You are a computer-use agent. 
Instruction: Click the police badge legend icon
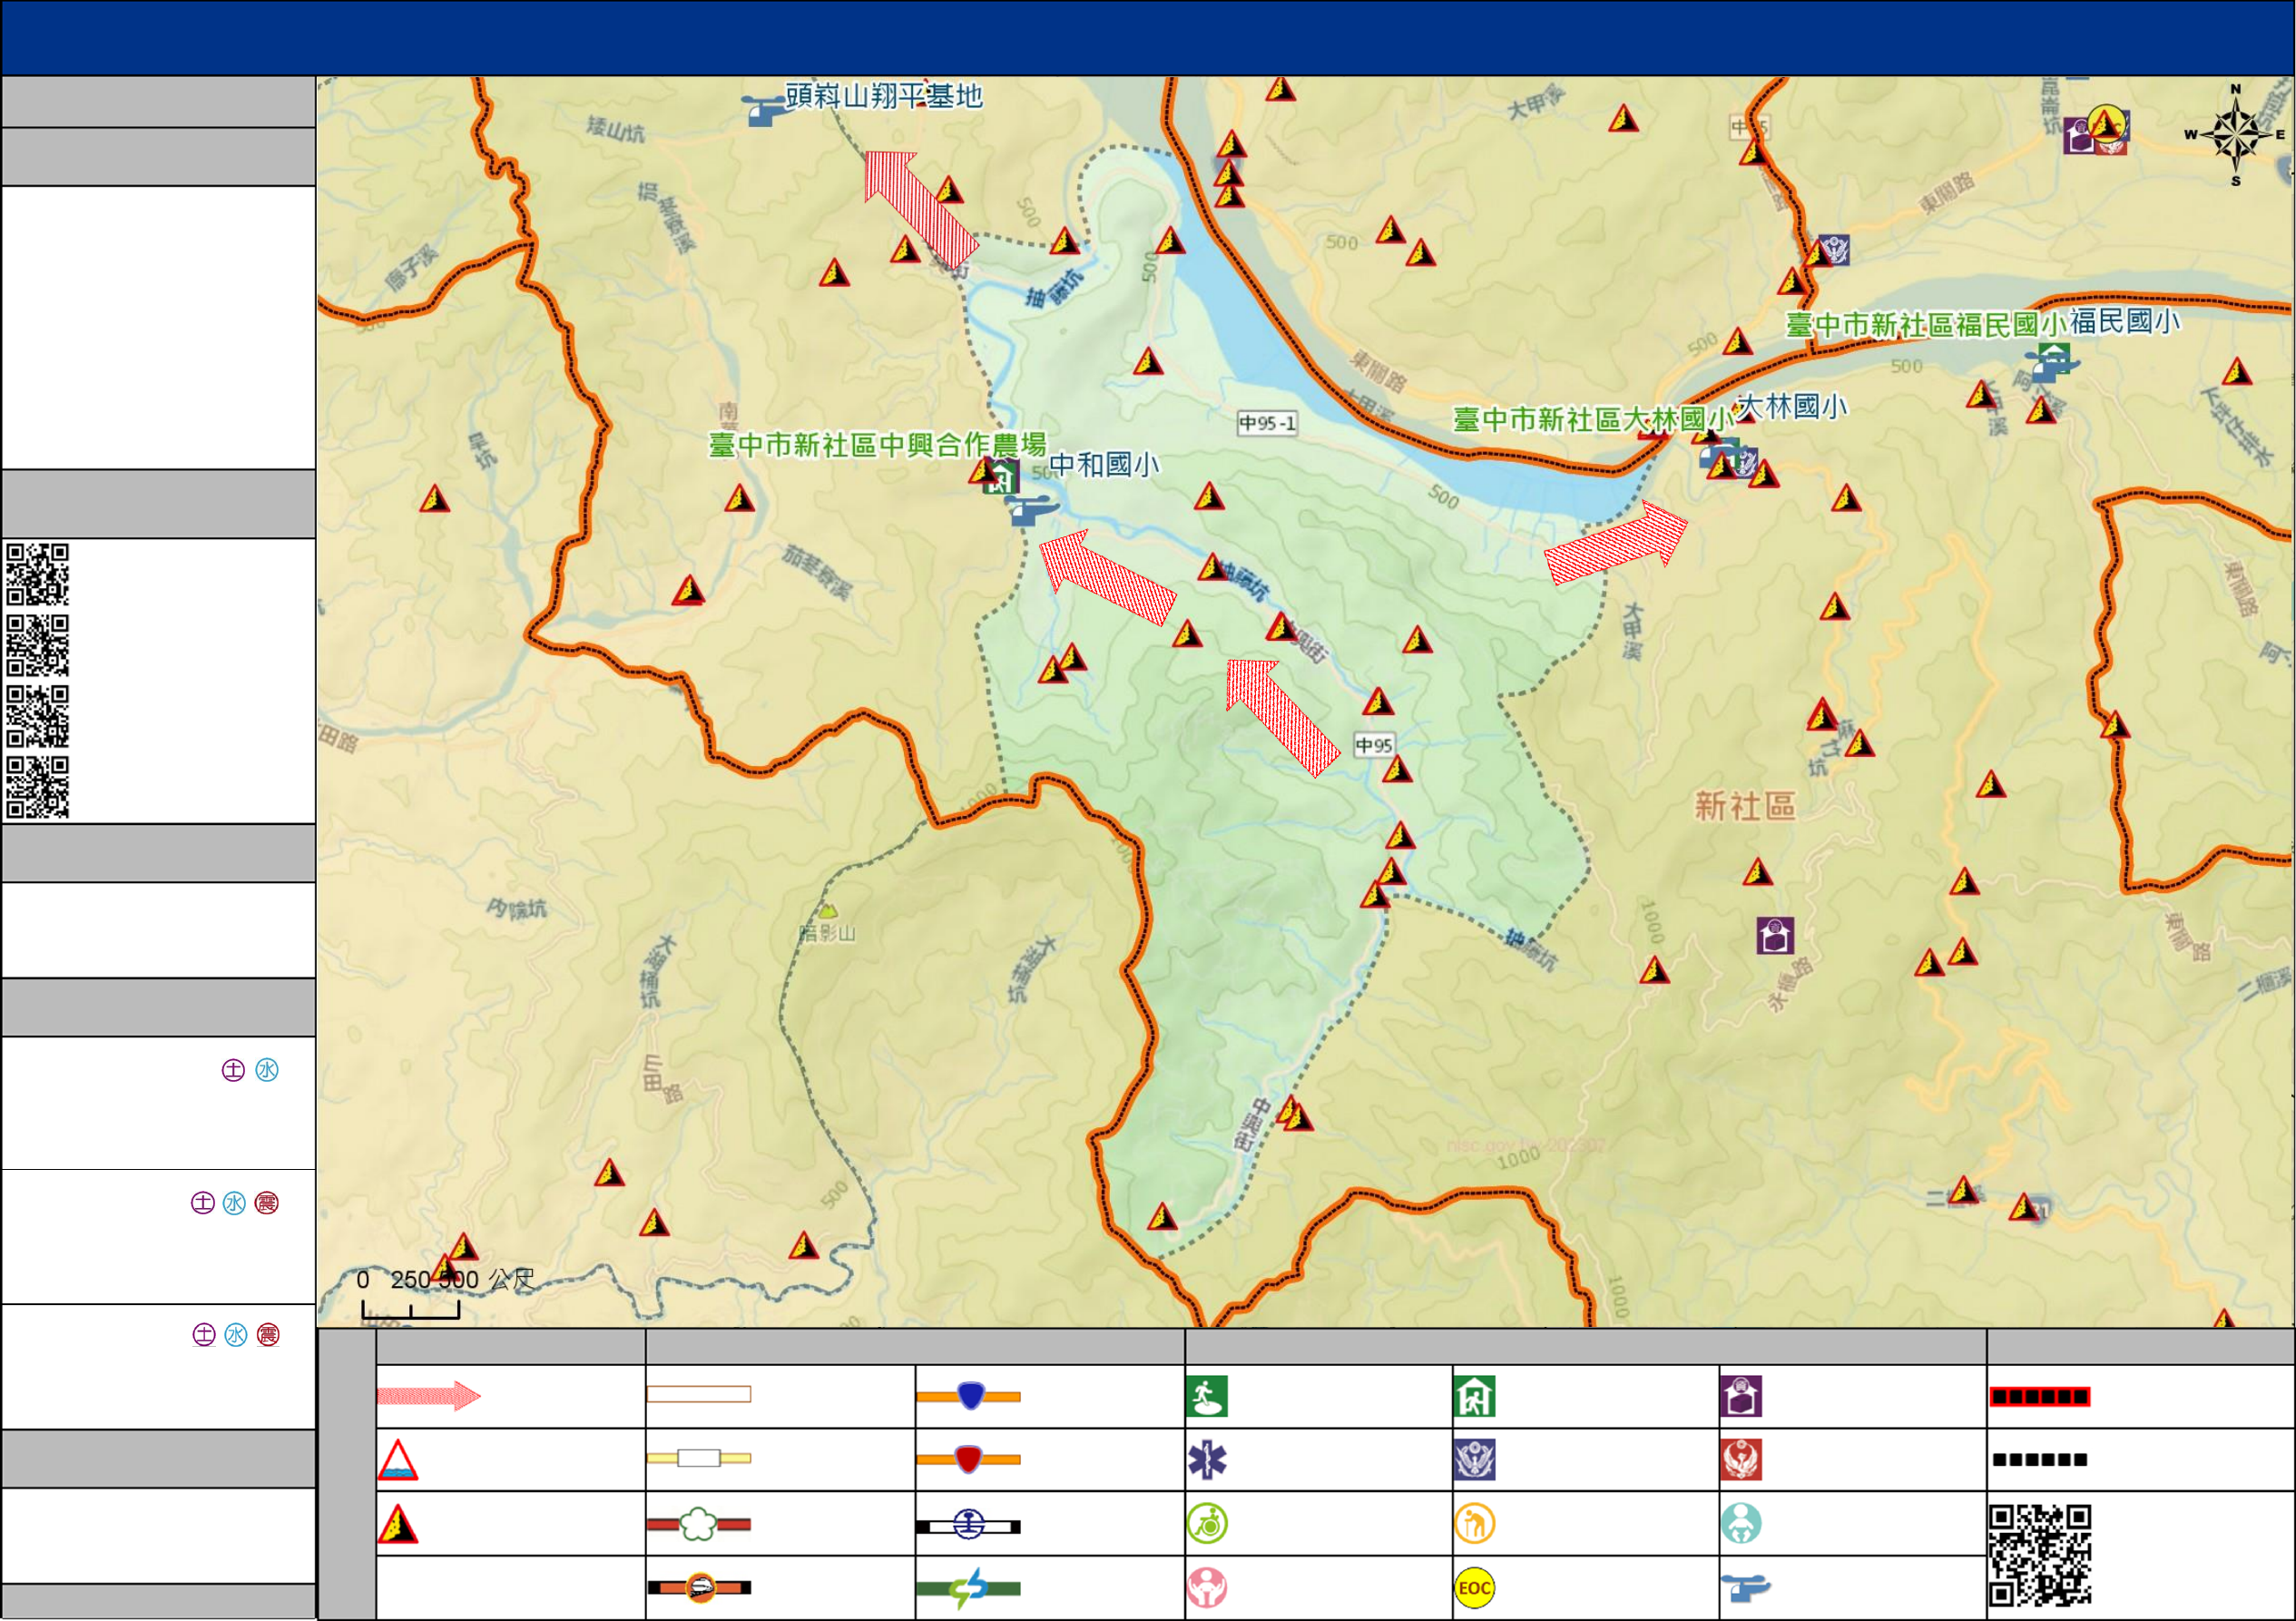pyautogui.click(x=1475, y=1460)
